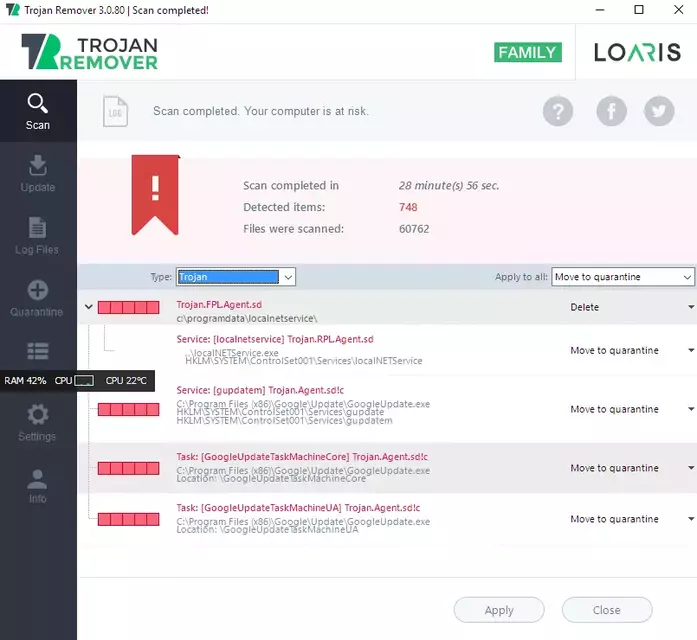Click the CPU 22°C temperature readout
The height and width of the screenshot is (640, 697).
(x=126, y=381)
